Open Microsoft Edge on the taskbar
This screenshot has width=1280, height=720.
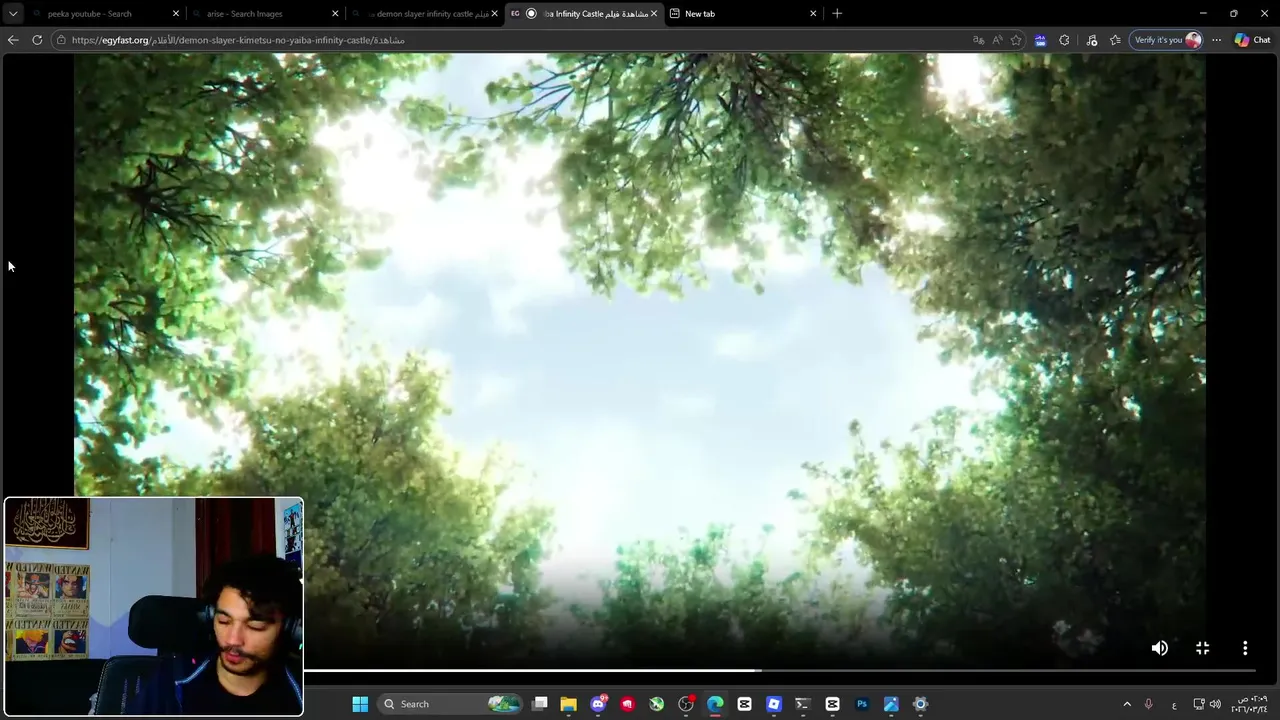pyautogui.click(x=715, y=704)
